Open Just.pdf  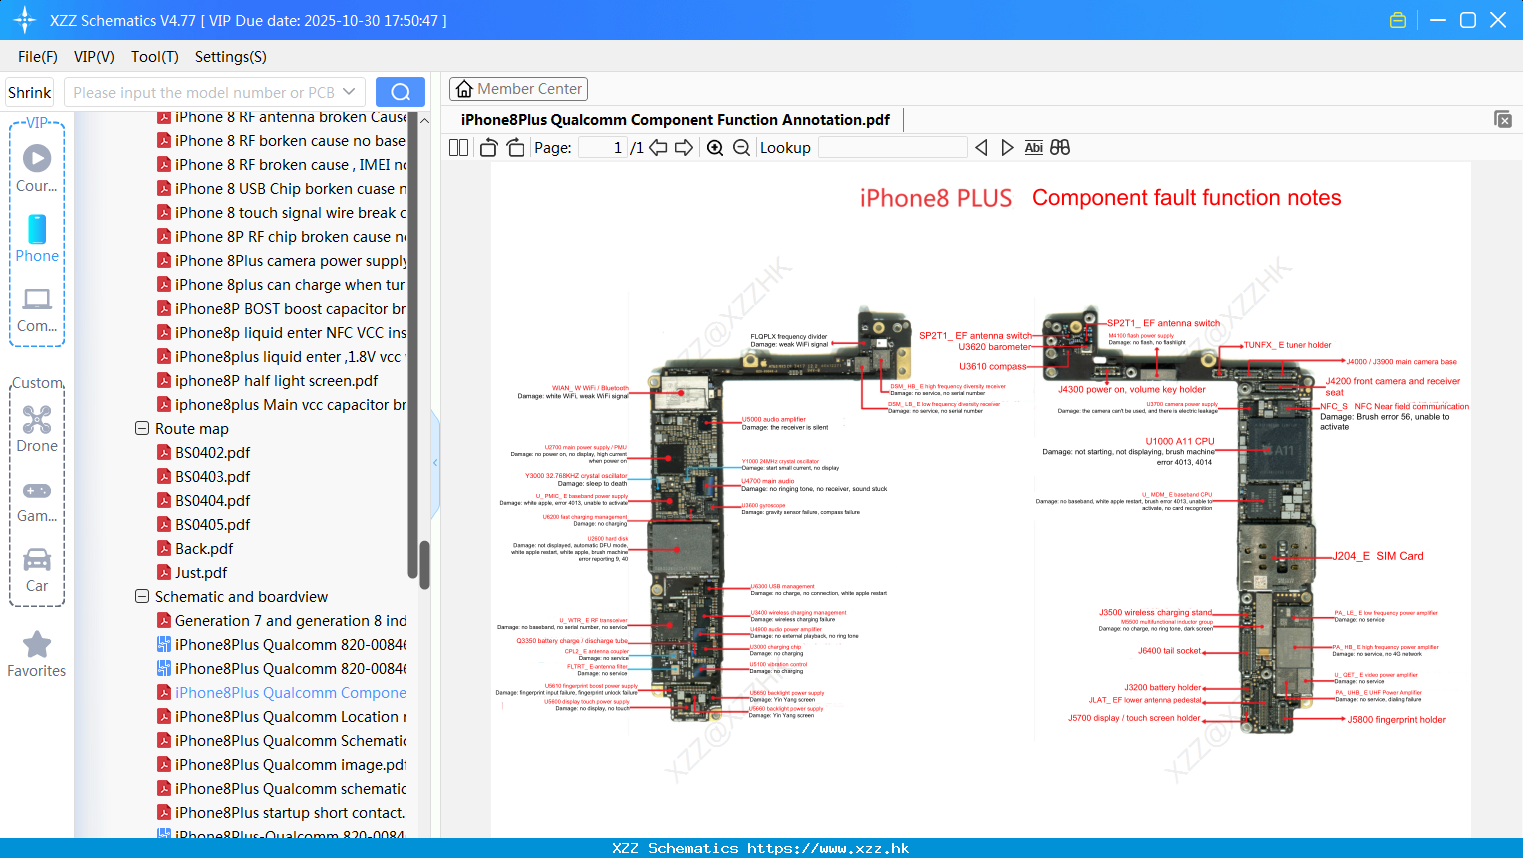point(201,573)
